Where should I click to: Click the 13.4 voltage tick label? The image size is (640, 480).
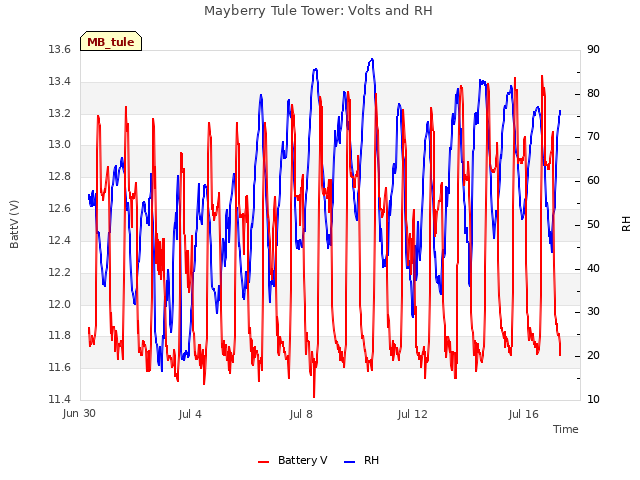pyautogui.click(x=60, y=82)
